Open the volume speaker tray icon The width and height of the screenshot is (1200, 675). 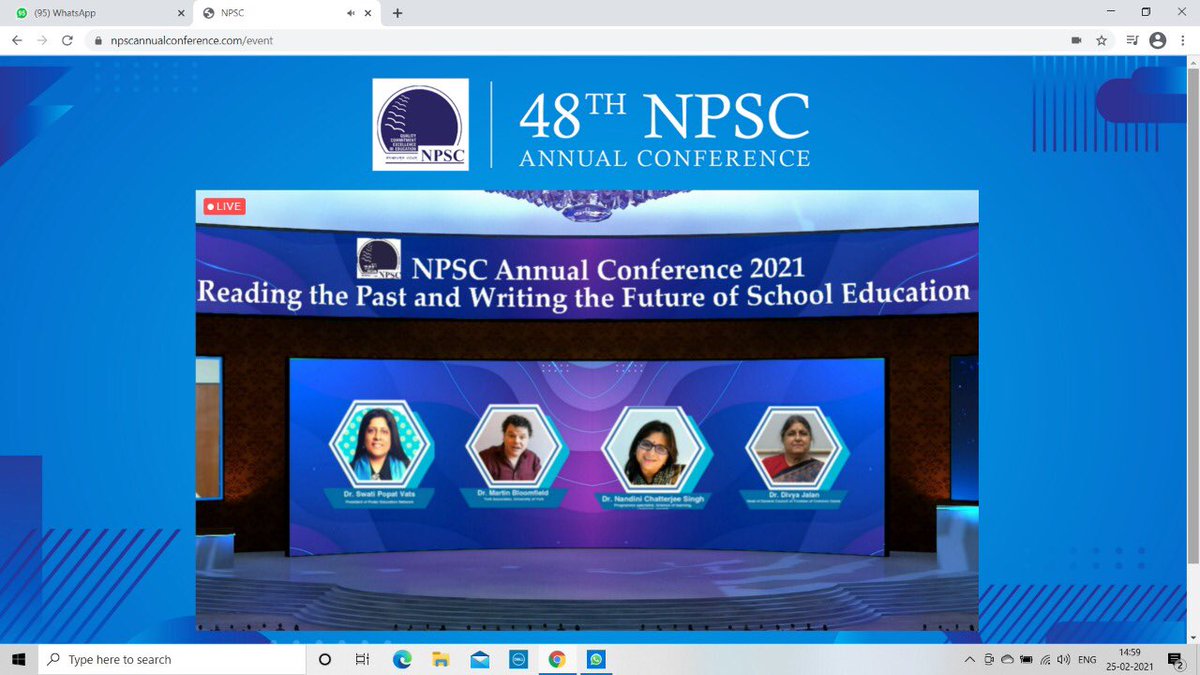click(1064, 659)
